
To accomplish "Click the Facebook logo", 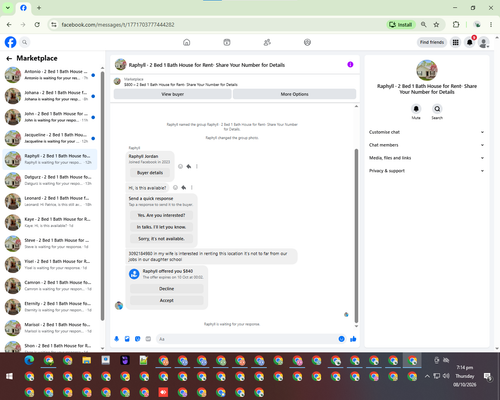I will (x=10, y=42).
